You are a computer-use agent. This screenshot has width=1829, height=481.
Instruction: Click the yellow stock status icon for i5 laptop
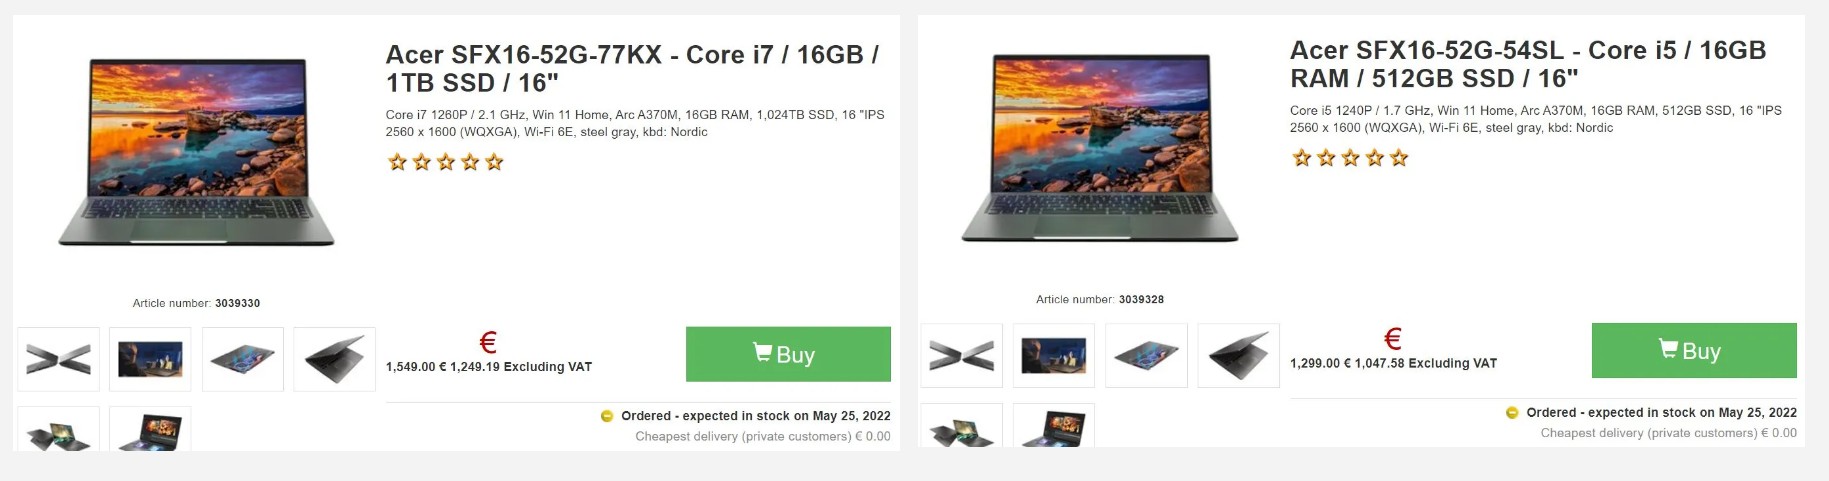[x=1512, y=413]
